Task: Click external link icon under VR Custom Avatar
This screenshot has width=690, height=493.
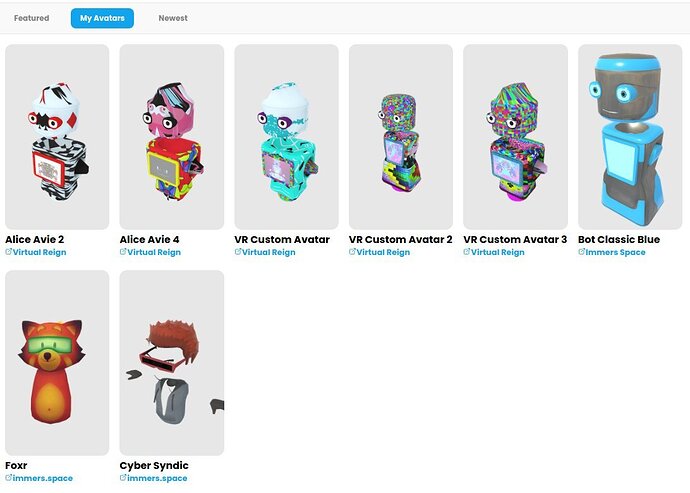Action: (x=238, y=252)
